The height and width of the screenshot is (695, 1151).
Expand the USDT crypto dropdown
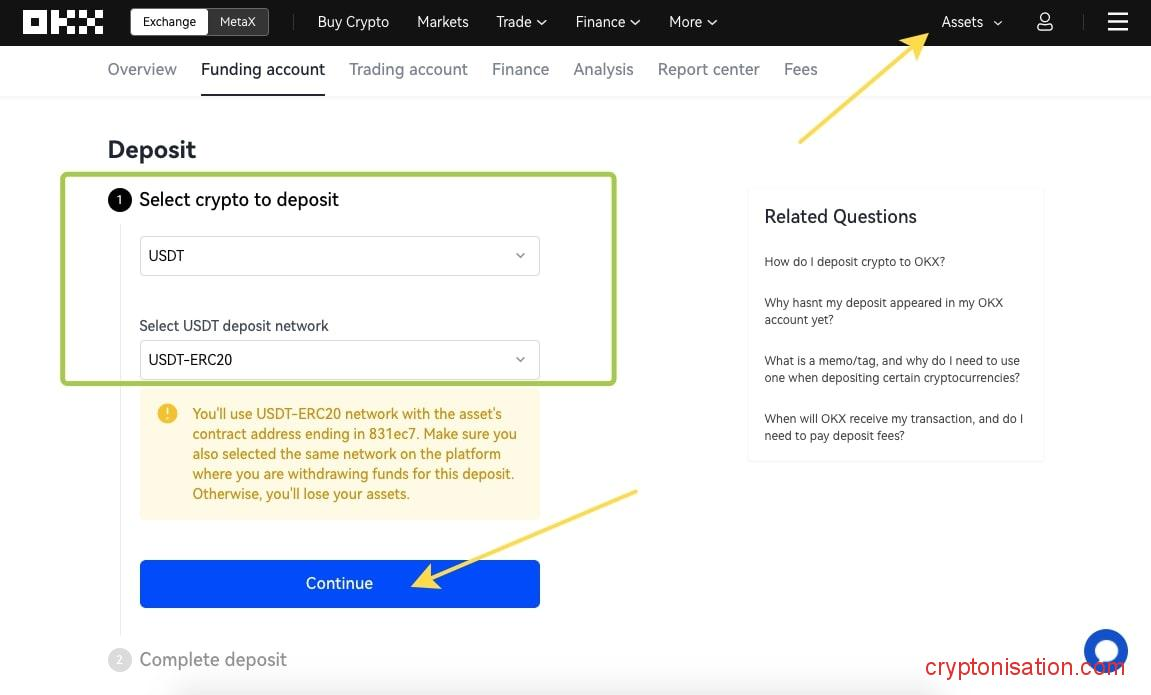339,256
